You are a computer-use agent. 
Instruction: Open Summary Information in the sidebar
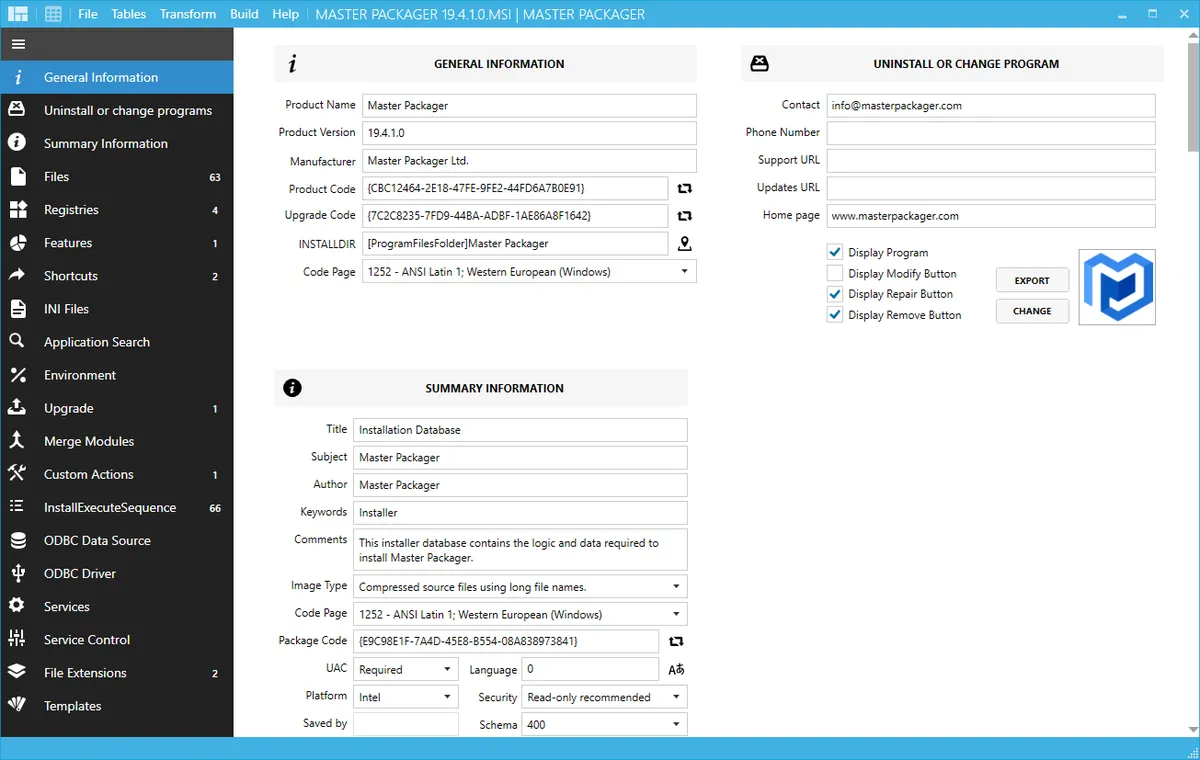pyautogui.click(x=117, y=143)
